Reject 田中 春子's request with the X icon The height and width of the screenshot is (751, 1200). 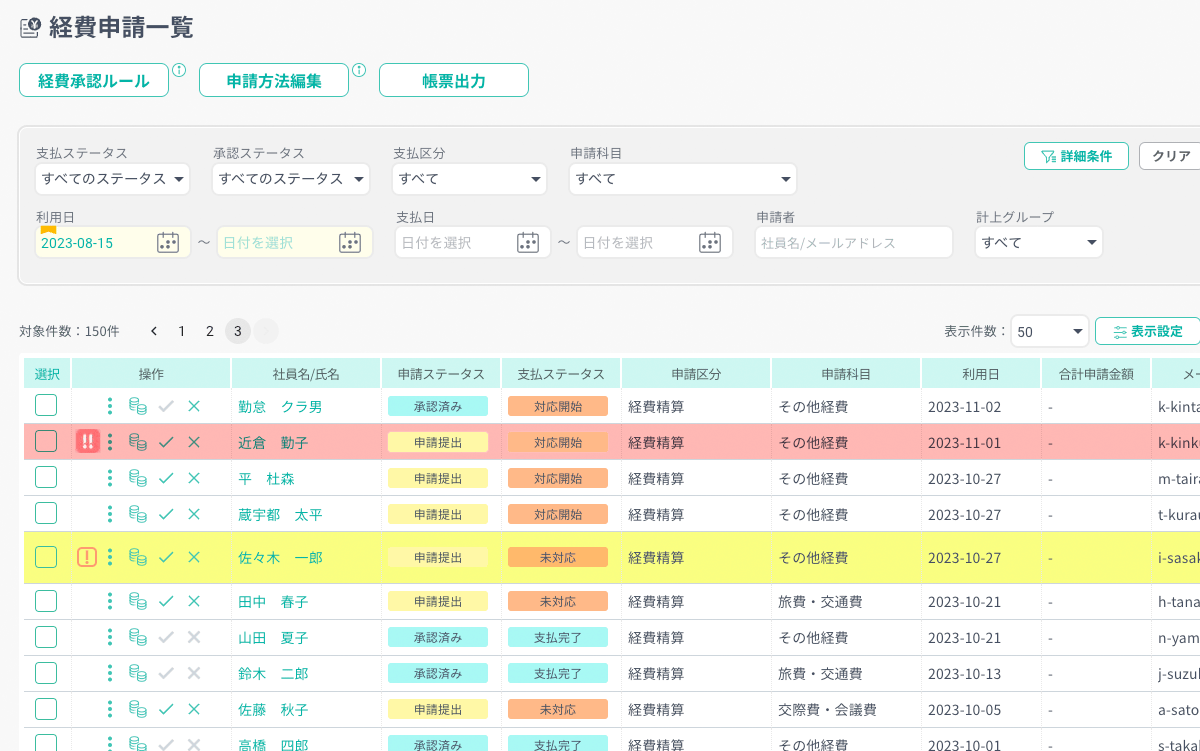point(194,601)
